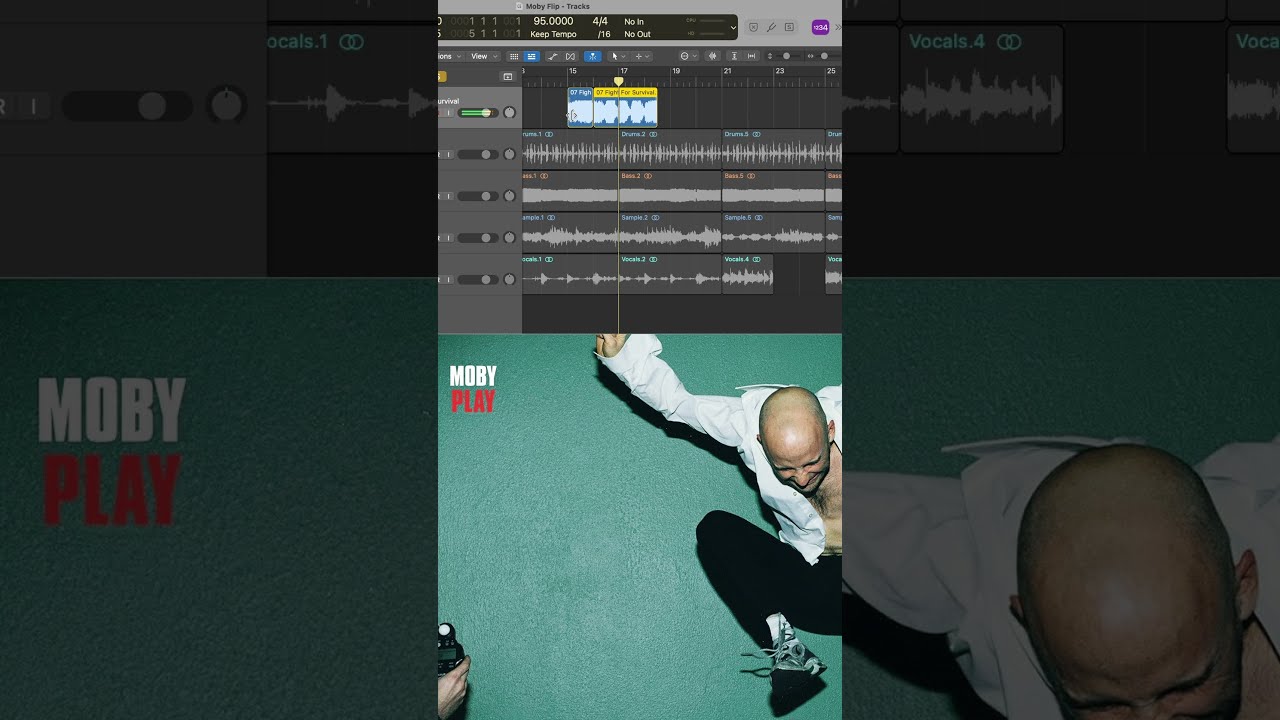Image resolution: width=1280 pixels, height=720 pixels.
Task: Toggle the global tracks button
Action: pos(507,77)
